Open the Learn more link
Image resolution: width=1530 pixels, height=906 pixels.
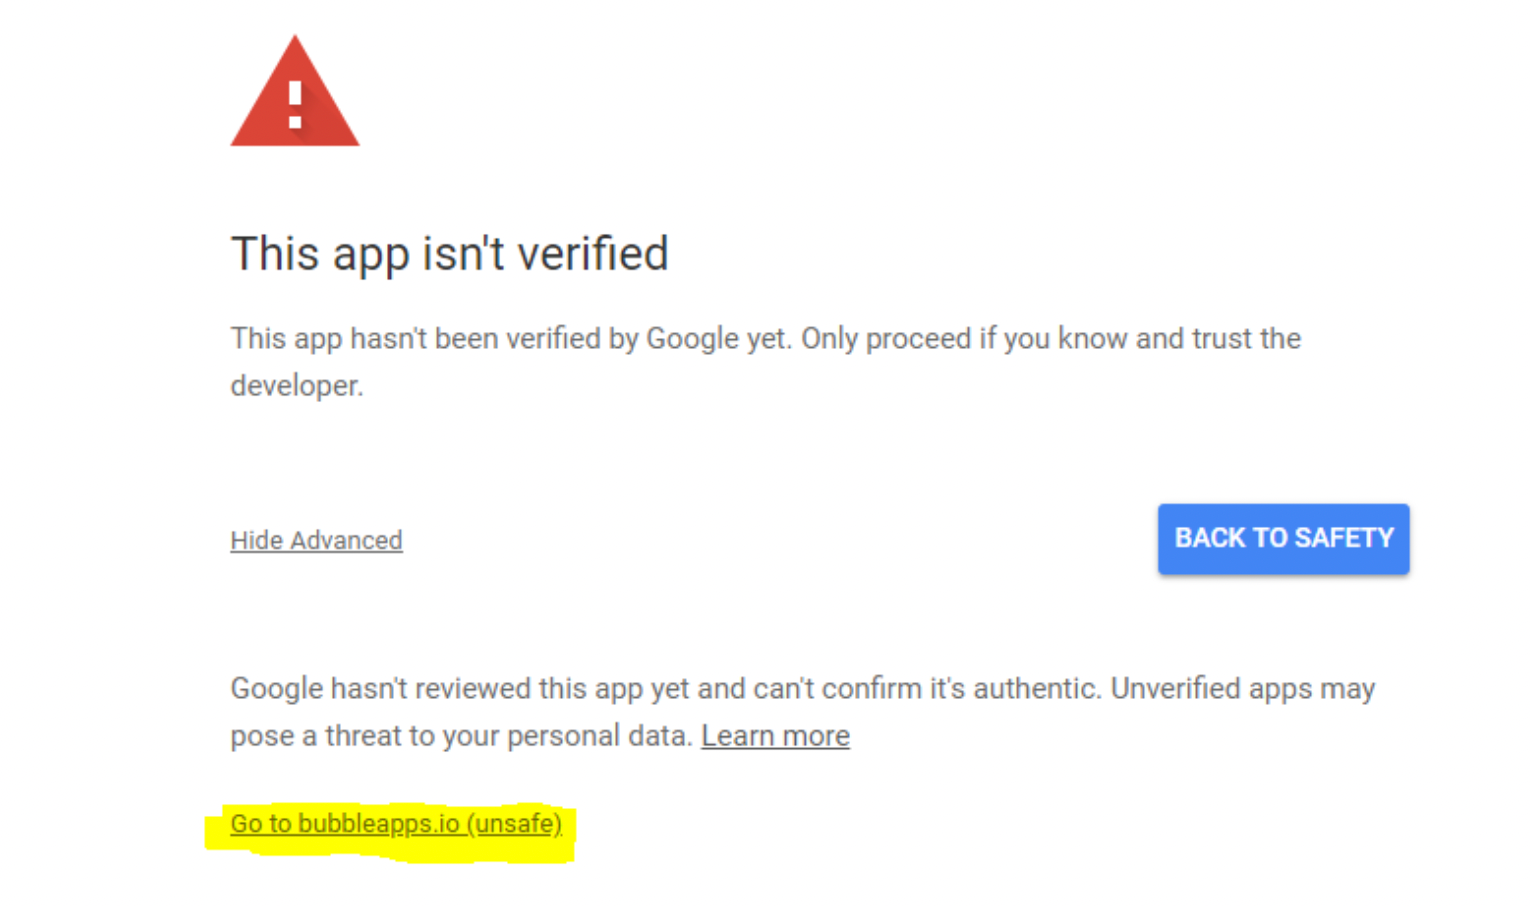[775, 736]
